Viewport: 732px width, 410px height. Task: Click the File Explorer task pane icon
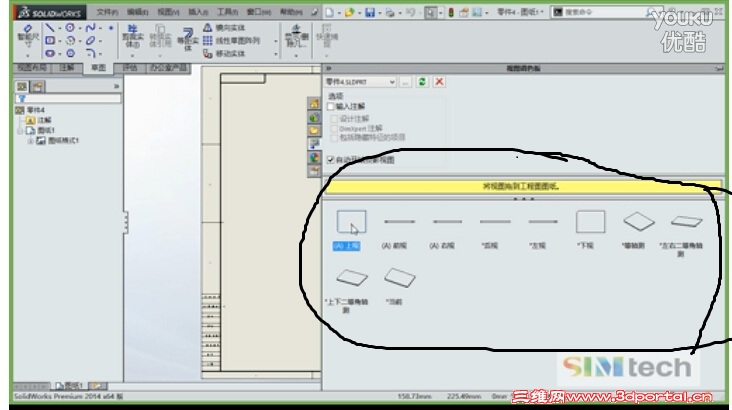coord(314,131)
